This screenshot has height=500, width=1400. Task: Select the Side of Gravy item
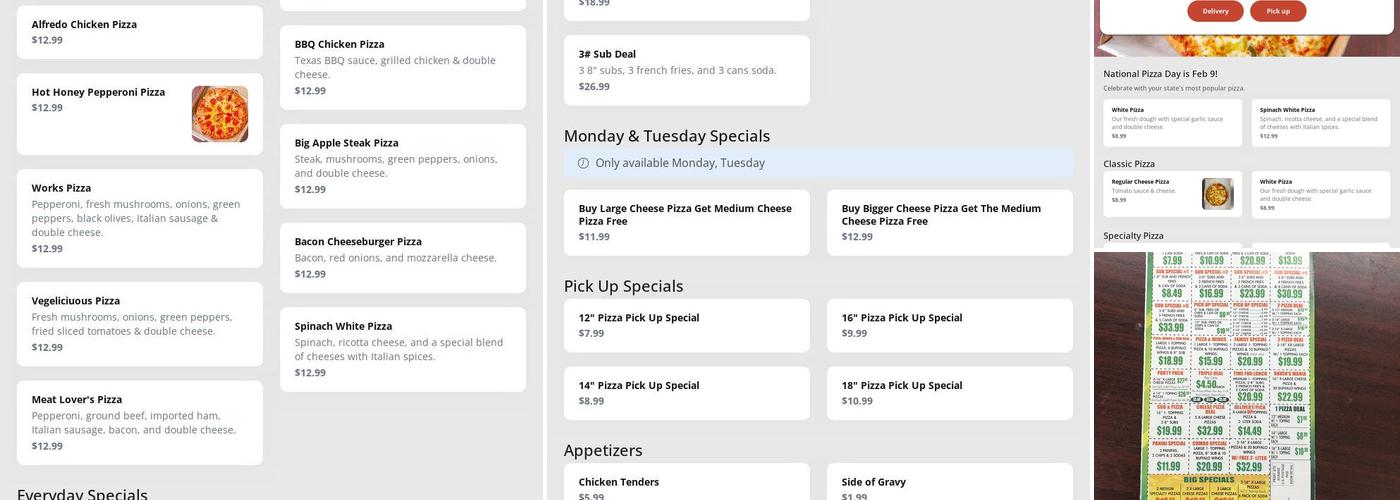(949, 483)
